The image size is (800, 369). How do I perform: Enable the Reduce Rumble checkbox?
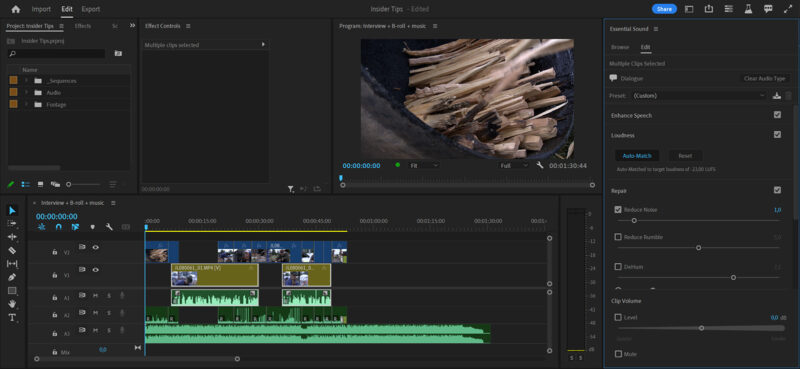[x=618, y=237]
